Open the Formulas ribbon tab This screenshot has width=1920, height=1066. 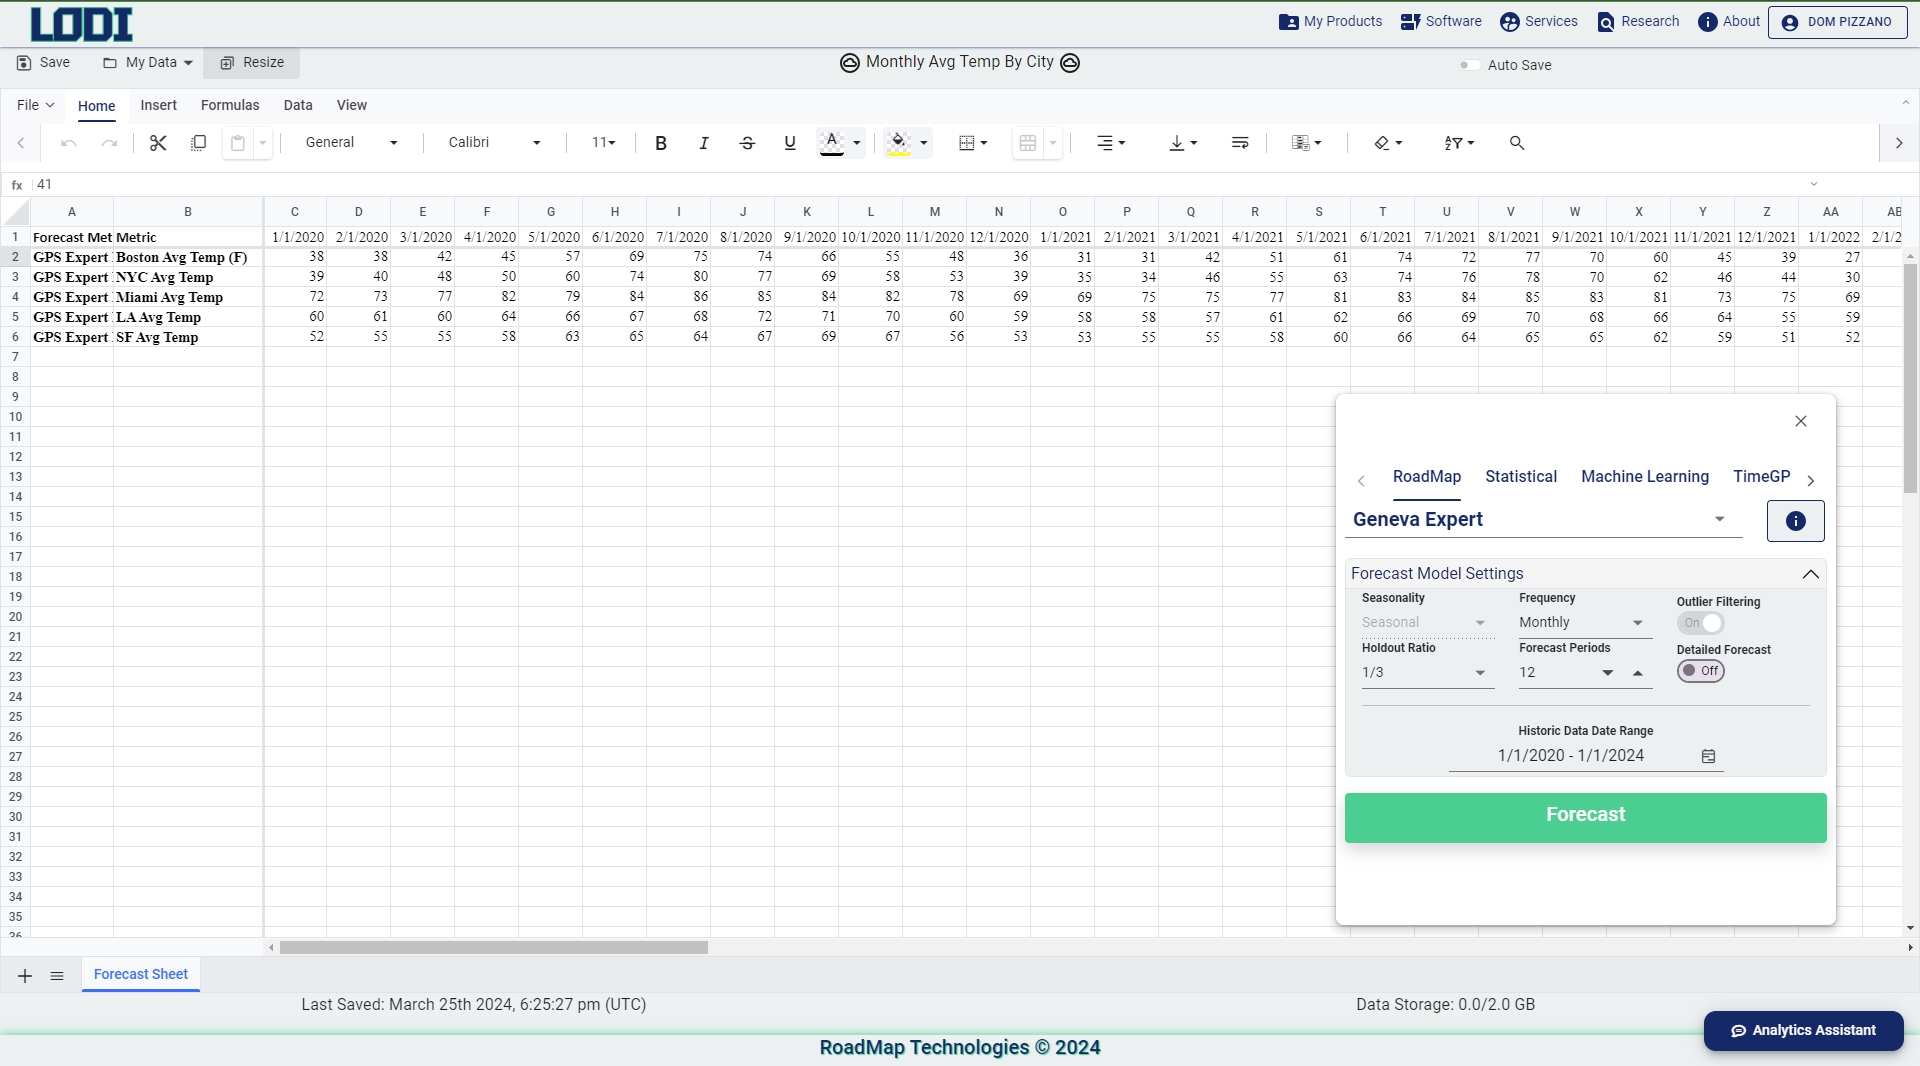coord(230,105)
